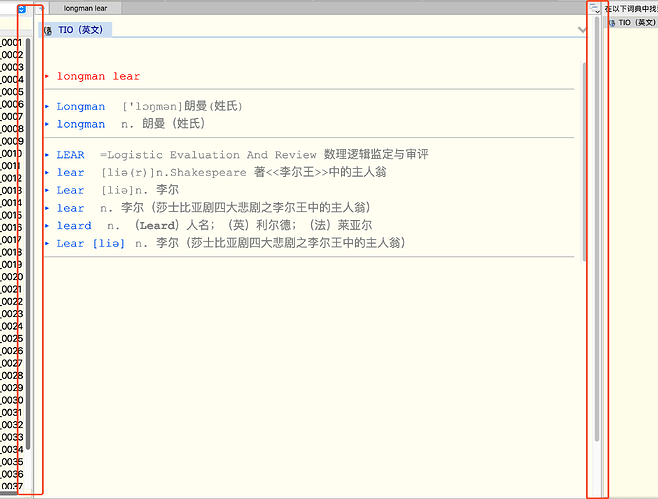Open the tab list dropdown icon
Screen dimensions: 658x499
(x=594, y=8)
